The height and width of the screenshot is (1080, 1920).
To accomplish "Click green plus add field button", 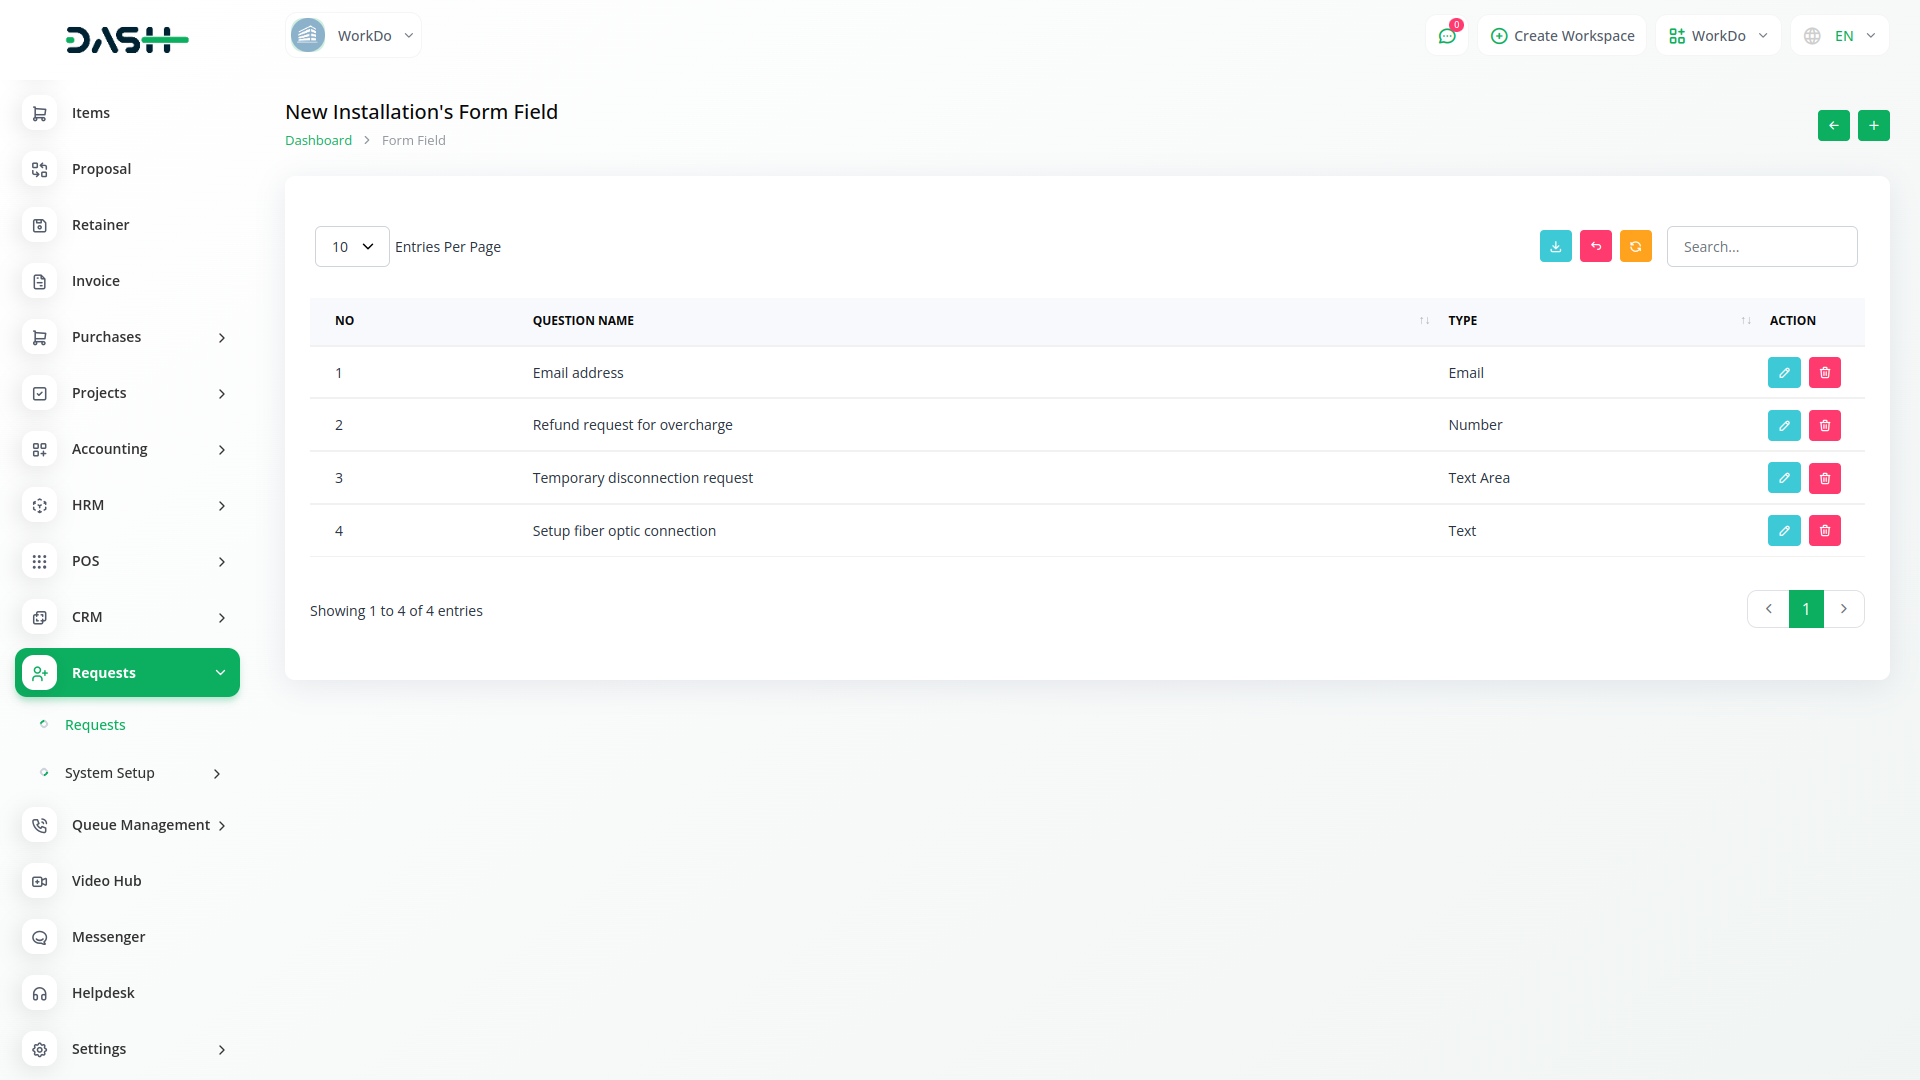I will point(1873,125).
